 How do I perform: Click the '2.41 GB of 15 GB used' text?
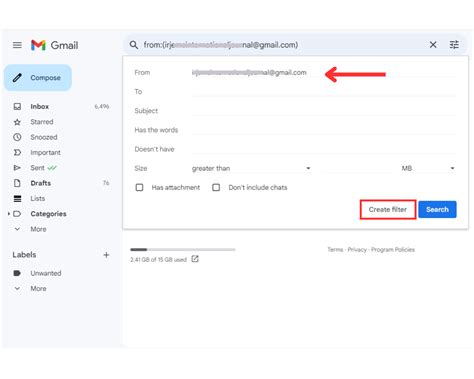158,259
